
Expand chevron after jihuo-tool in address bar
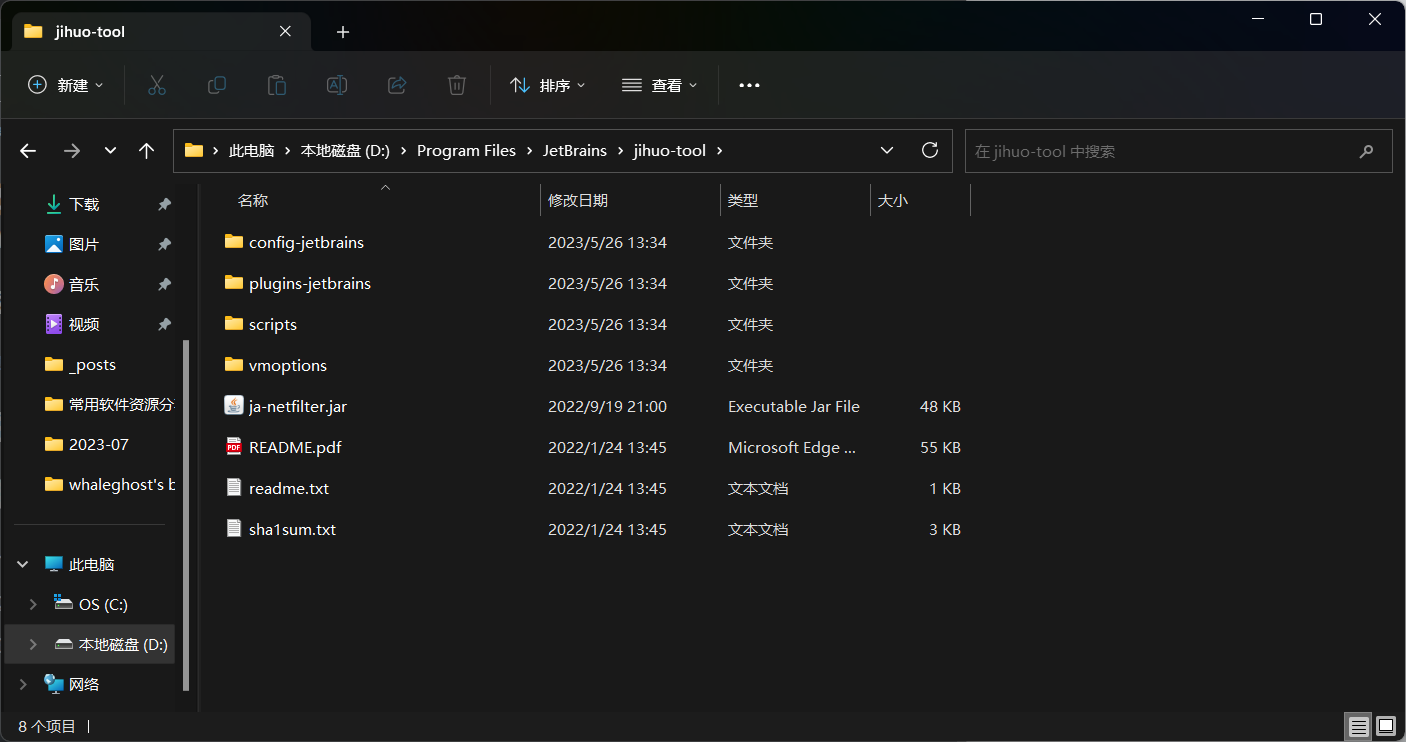click(719, 151)
